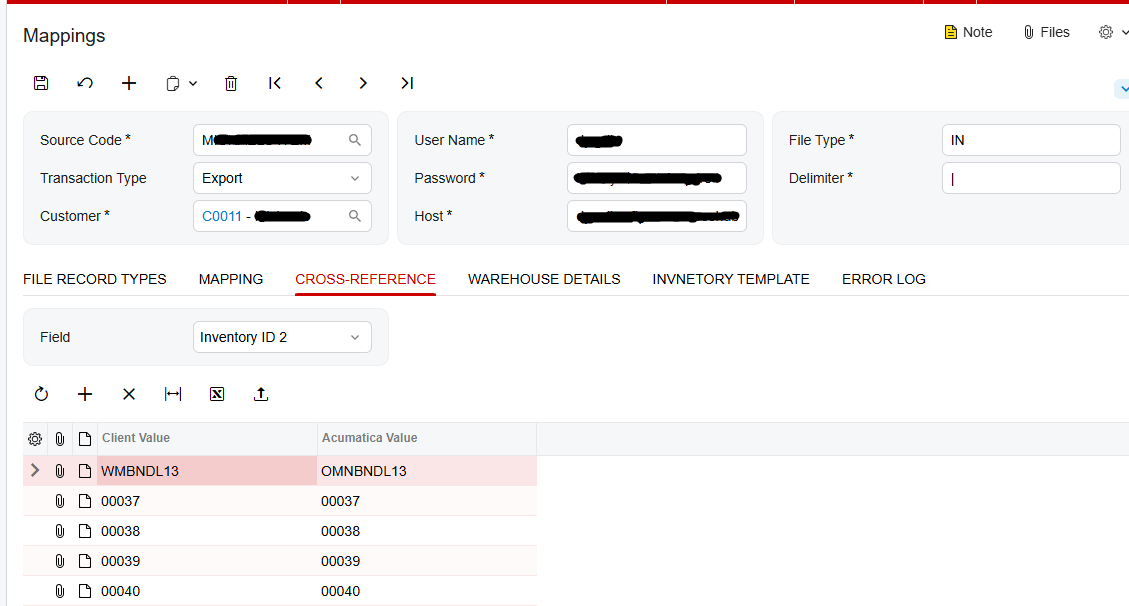Open attachments for 00037 row
The width and height of the screenshot is (1129, 606).
coord(60,502)
